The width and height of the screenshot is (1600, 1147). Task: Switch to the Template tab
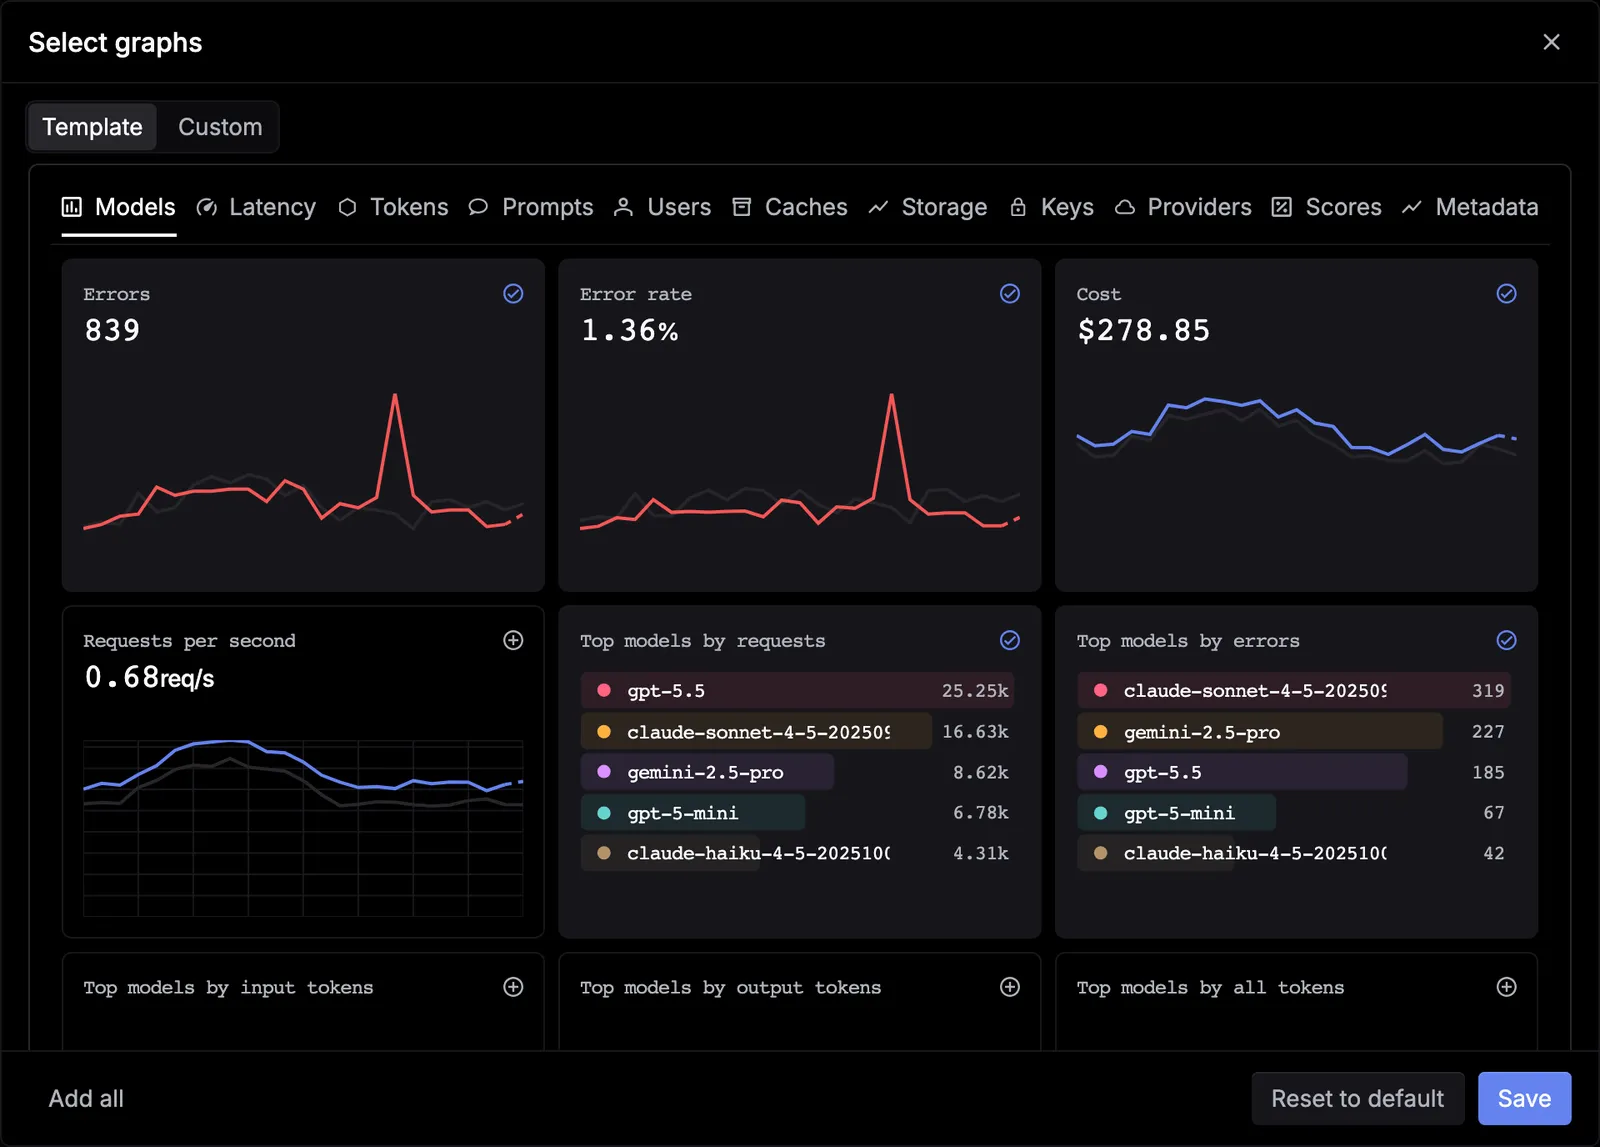pos(92,127)
